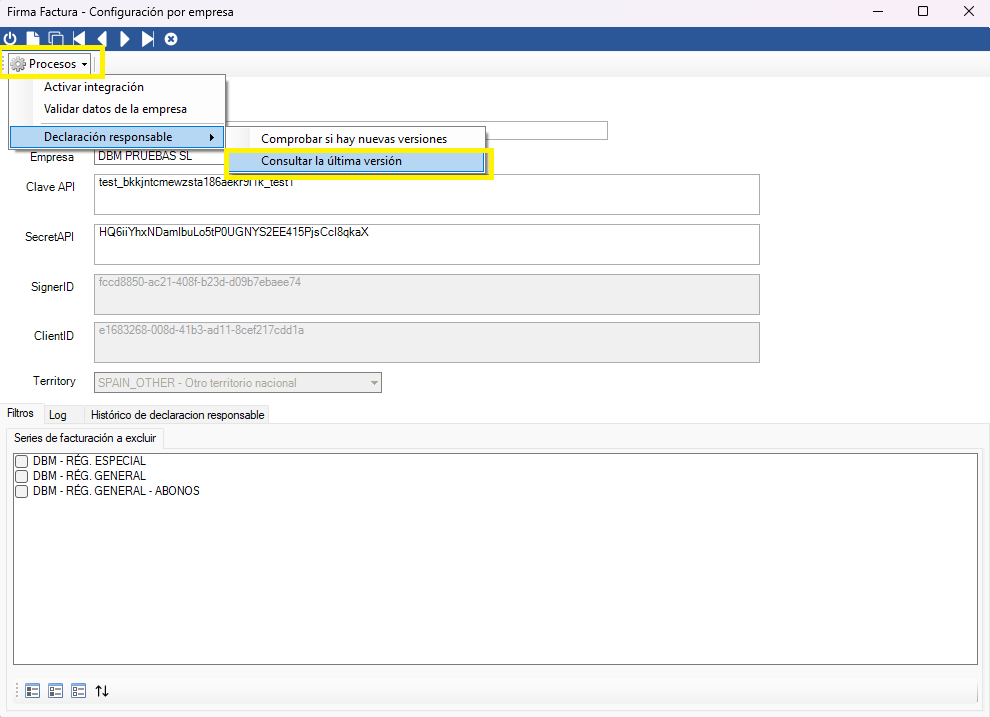Select Consultar la última versión
Screen dimensions: 990x717
click(x=331, y=161)
